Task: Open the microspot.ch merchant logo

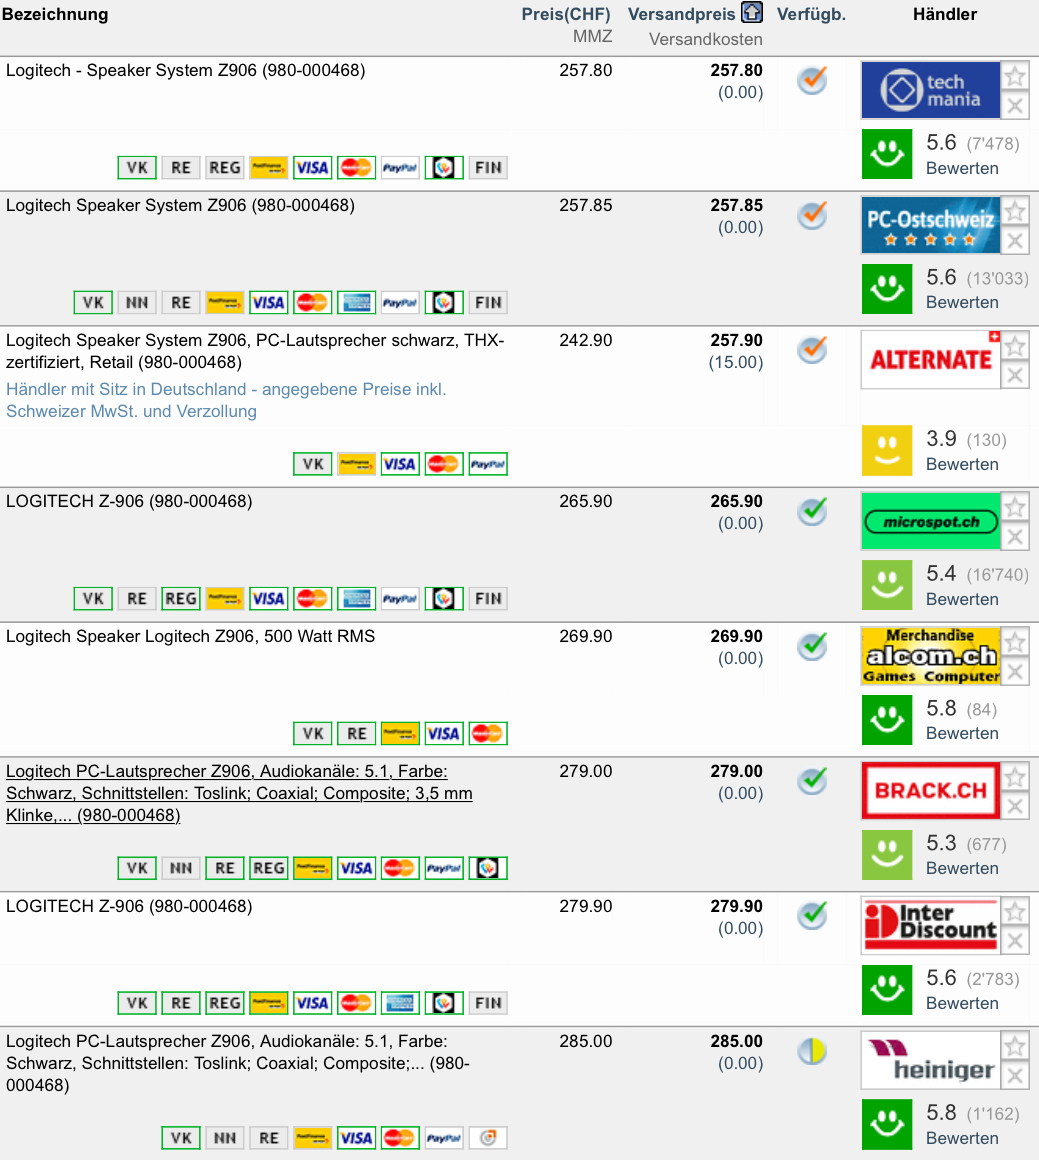Action: click(930, 522)
